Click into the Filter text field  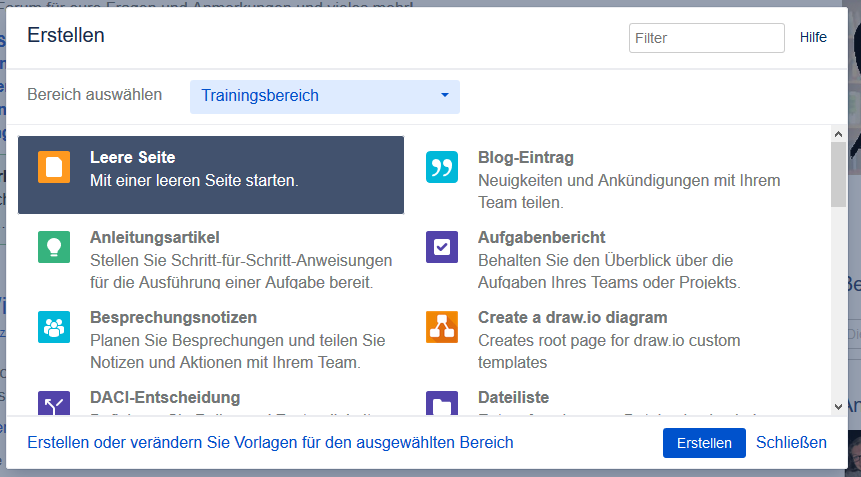tap(707, 38)
